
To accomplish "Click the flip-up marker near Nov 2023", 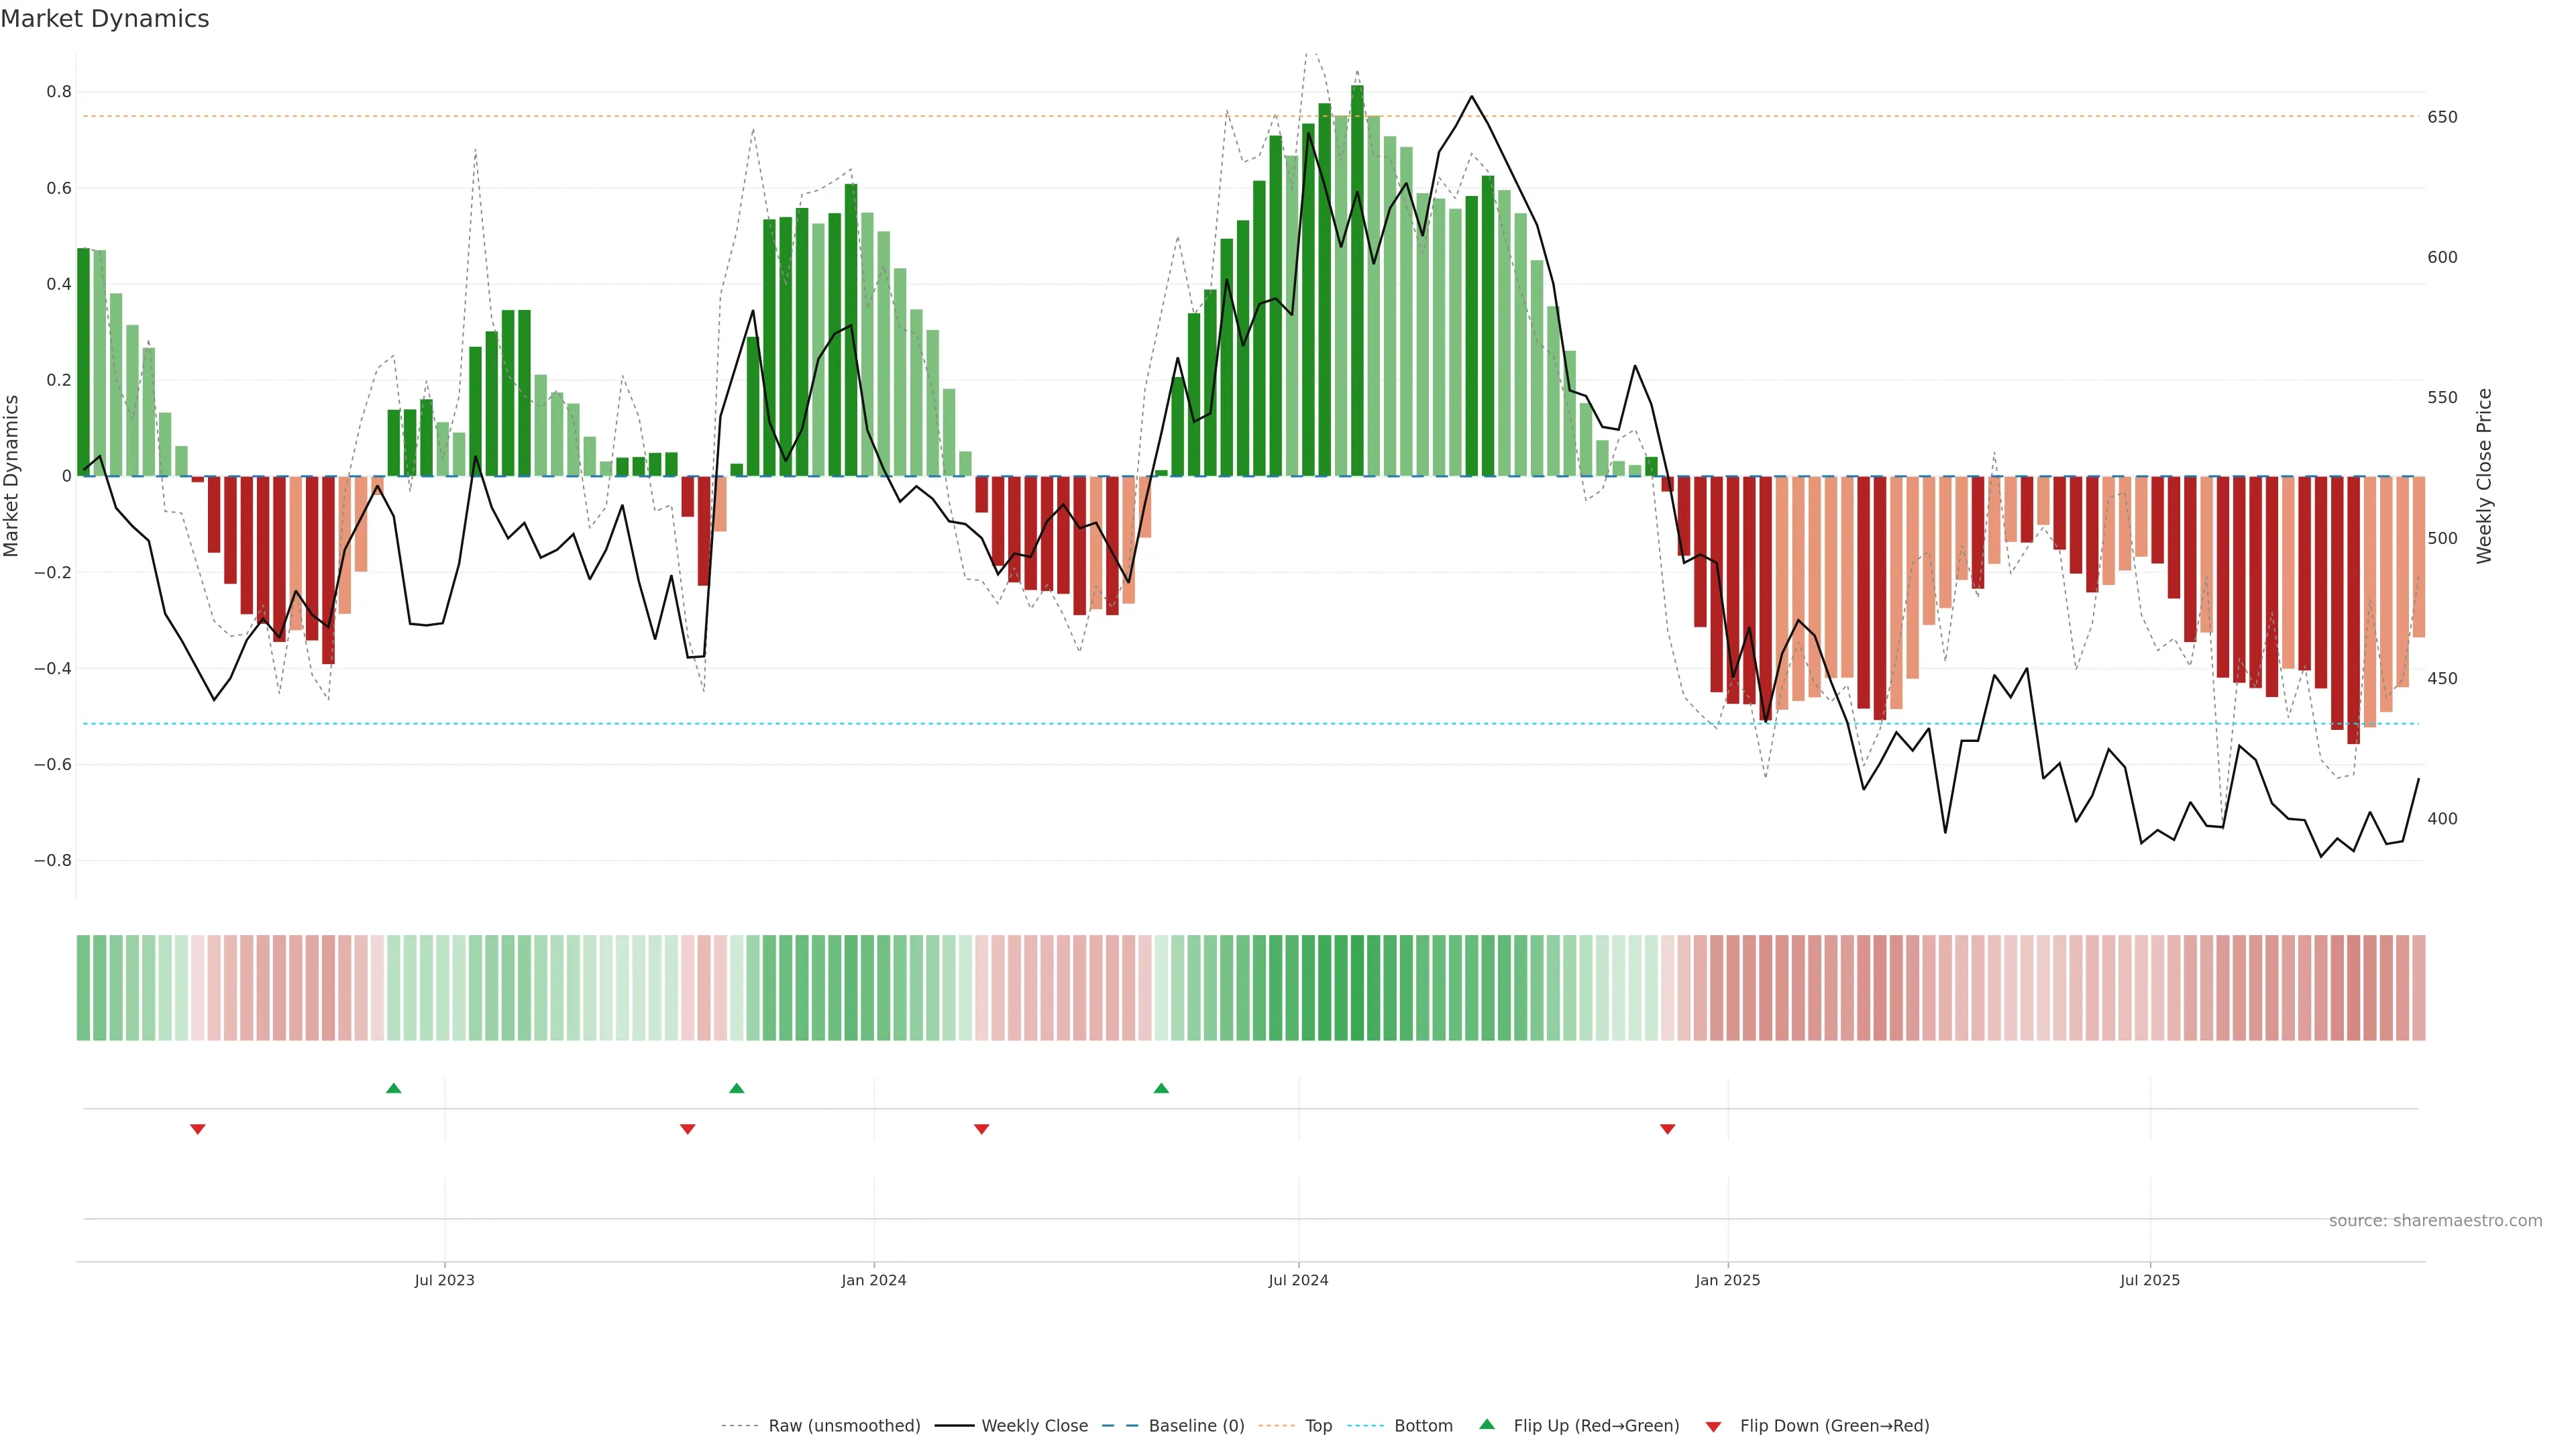I will pos(737,1088).
